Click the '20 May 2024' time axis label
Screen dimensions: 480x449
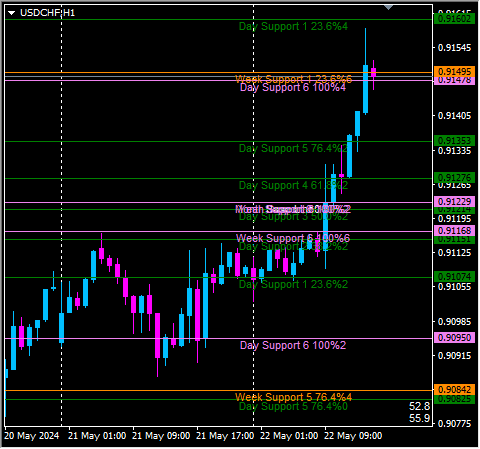point(32,436)
